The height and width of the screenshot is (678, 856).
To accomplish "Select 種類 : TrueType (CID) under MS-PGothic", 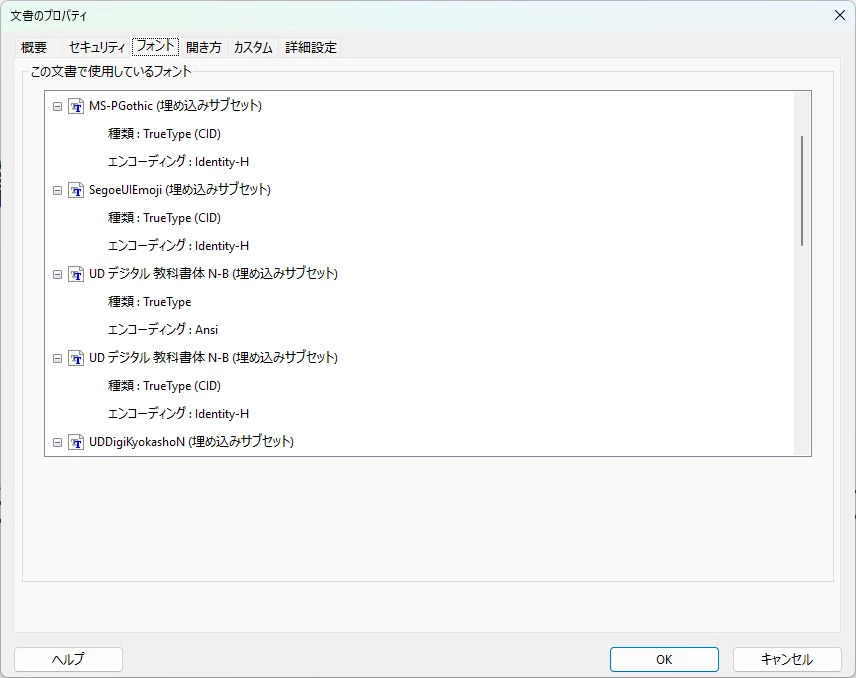I will [x=164, y=134].
